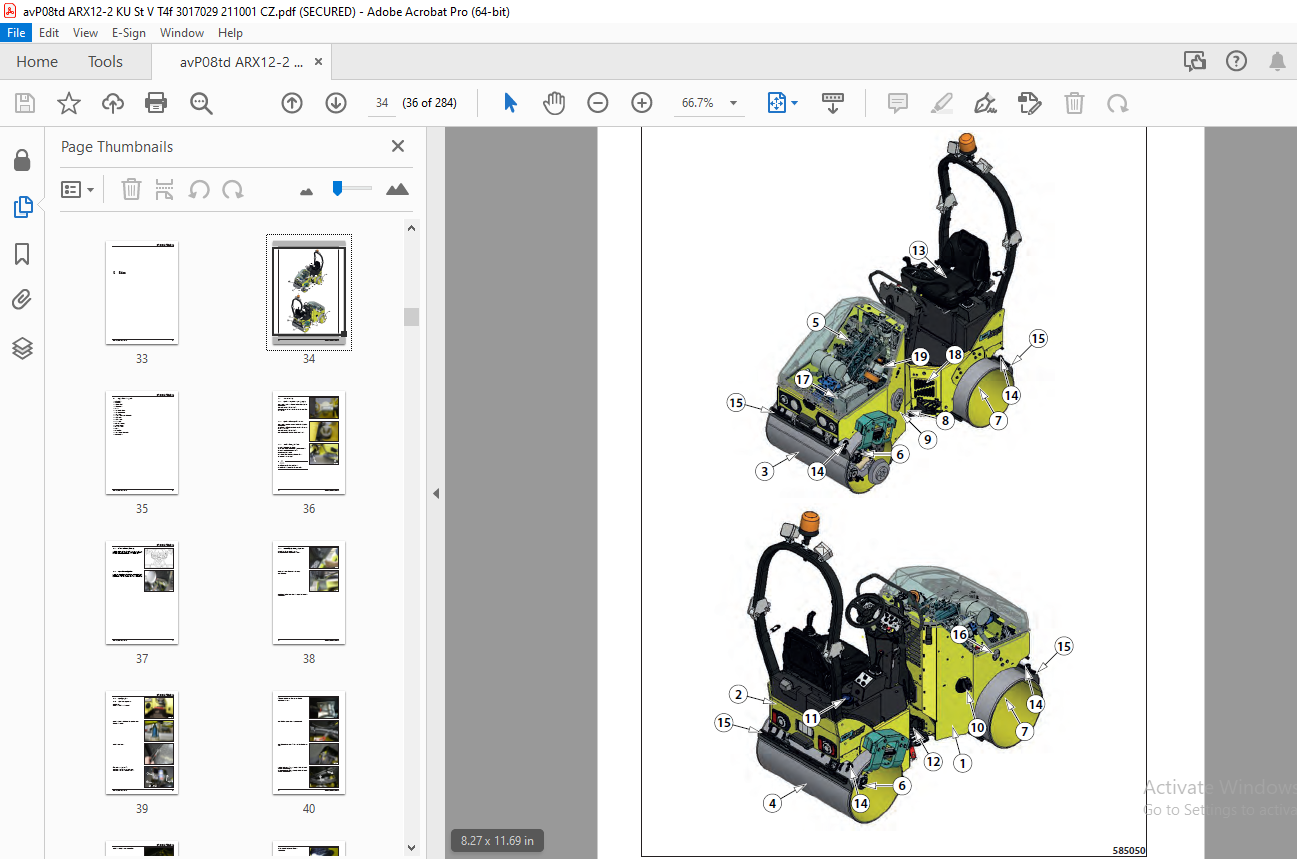Screen dimensions: 1297x859
Task: Open the Bookmarks sidebar panel
Action: (22, 254)
